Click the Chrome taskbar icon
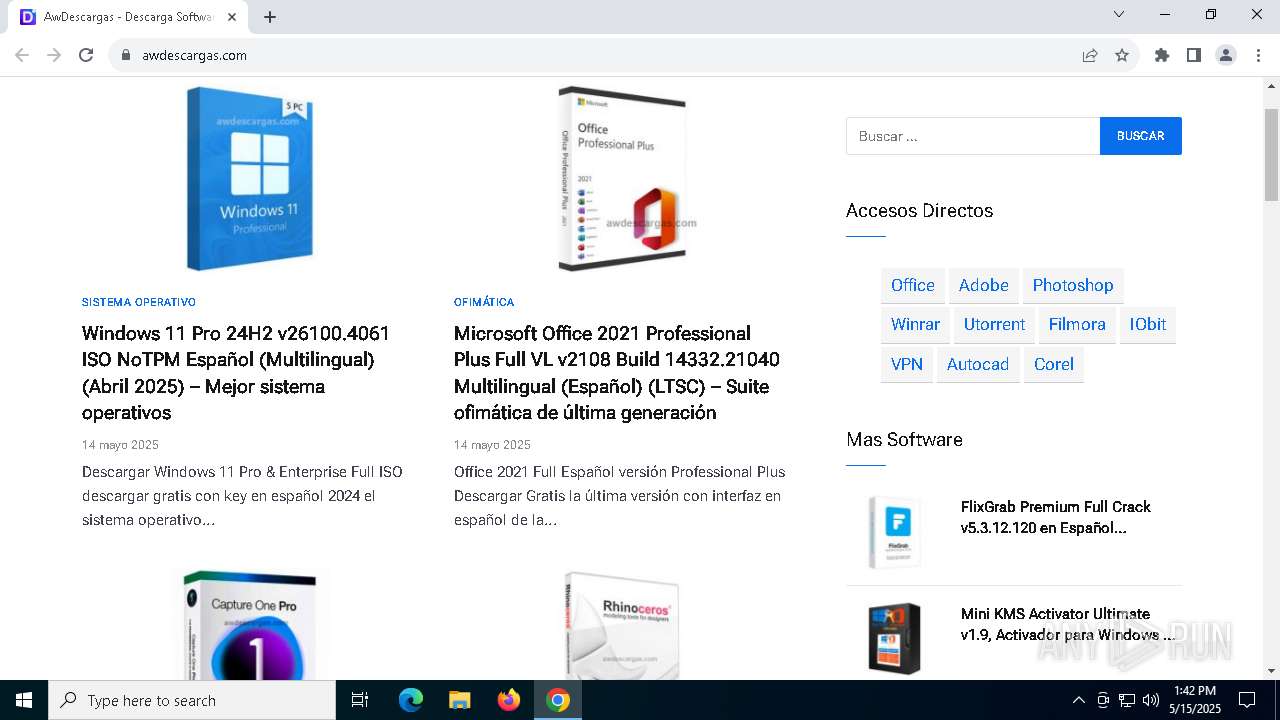 558,700
